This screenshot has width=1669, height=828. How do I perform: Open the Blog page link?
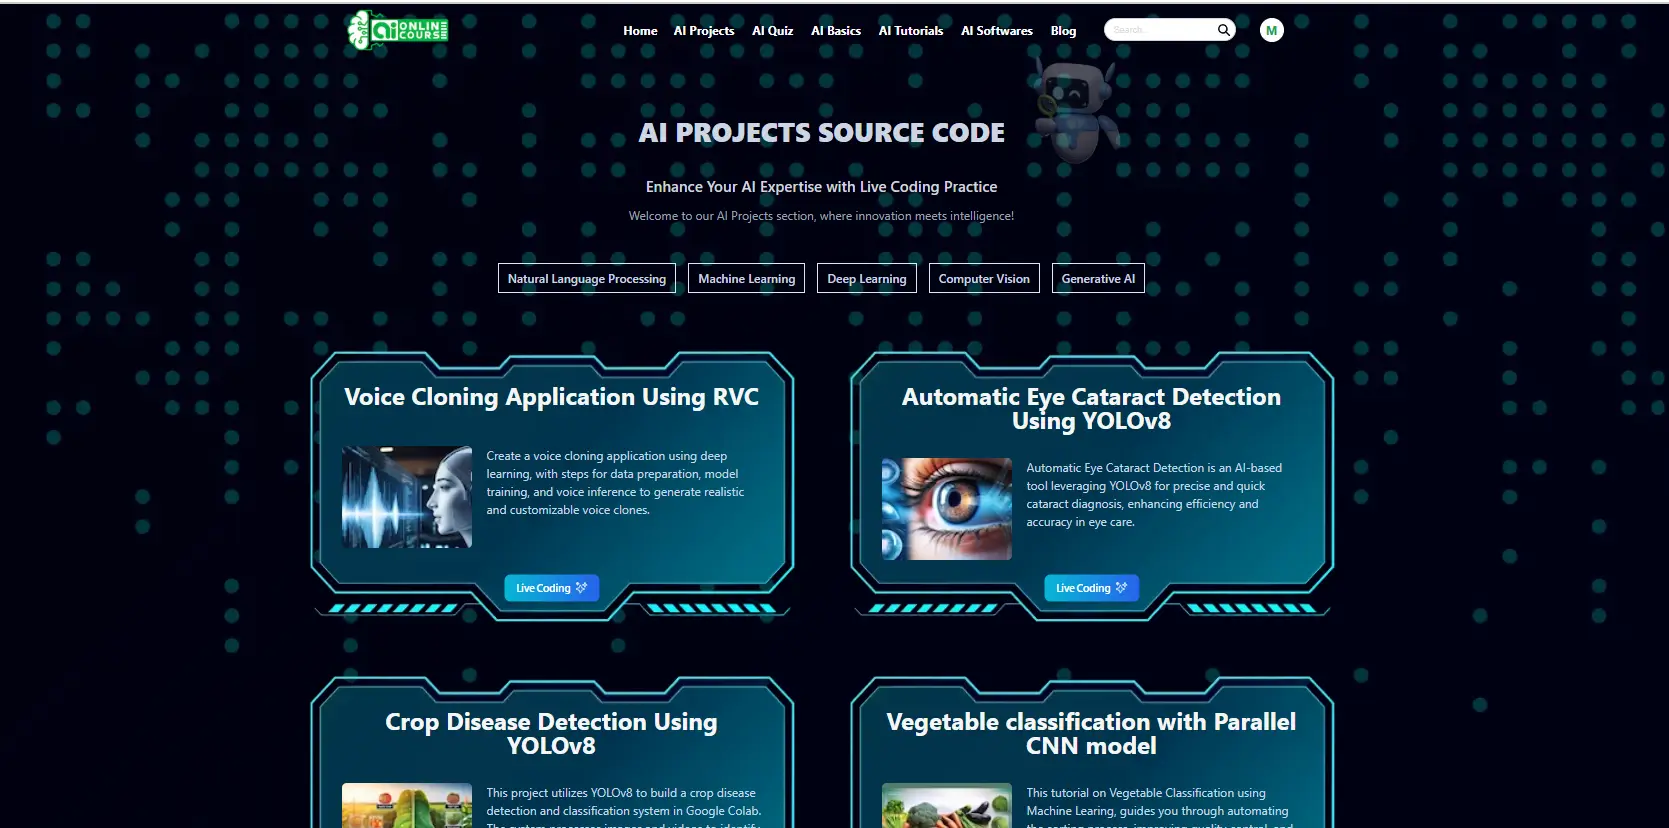click(1063, 31)
